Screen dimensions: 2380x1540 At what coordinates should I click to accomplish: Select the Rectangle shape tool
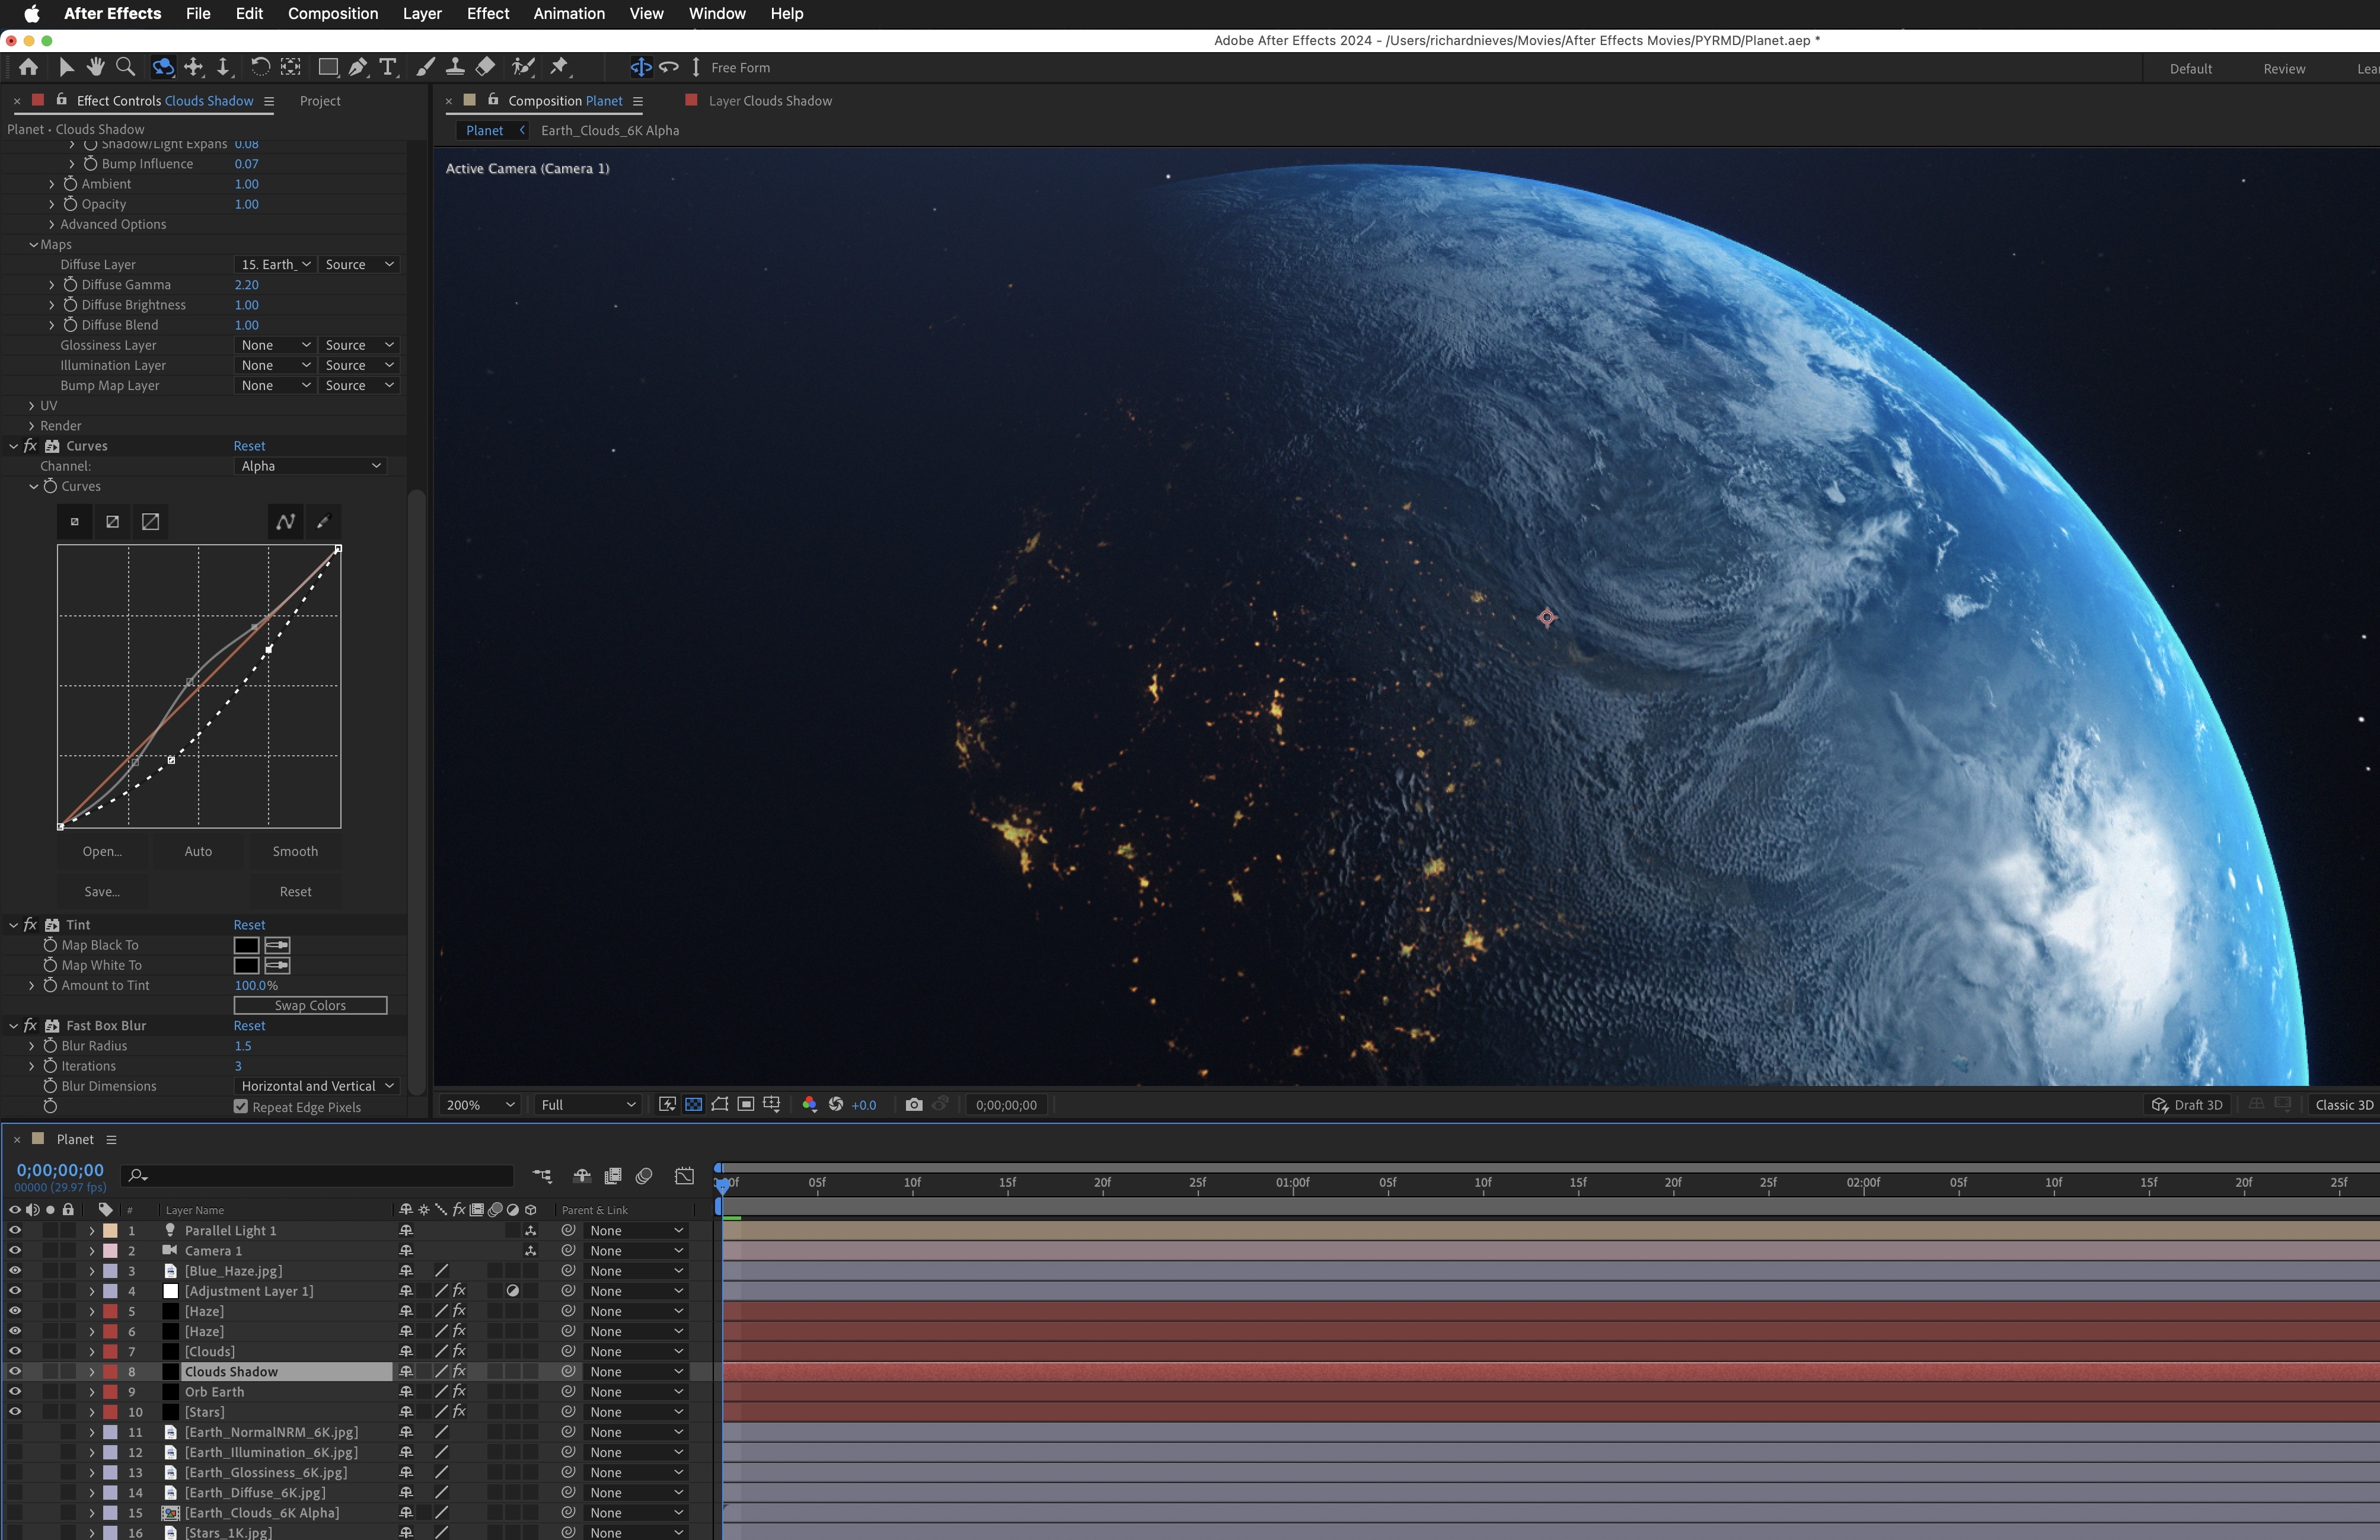pyautogui.click(x=327, y=67)
